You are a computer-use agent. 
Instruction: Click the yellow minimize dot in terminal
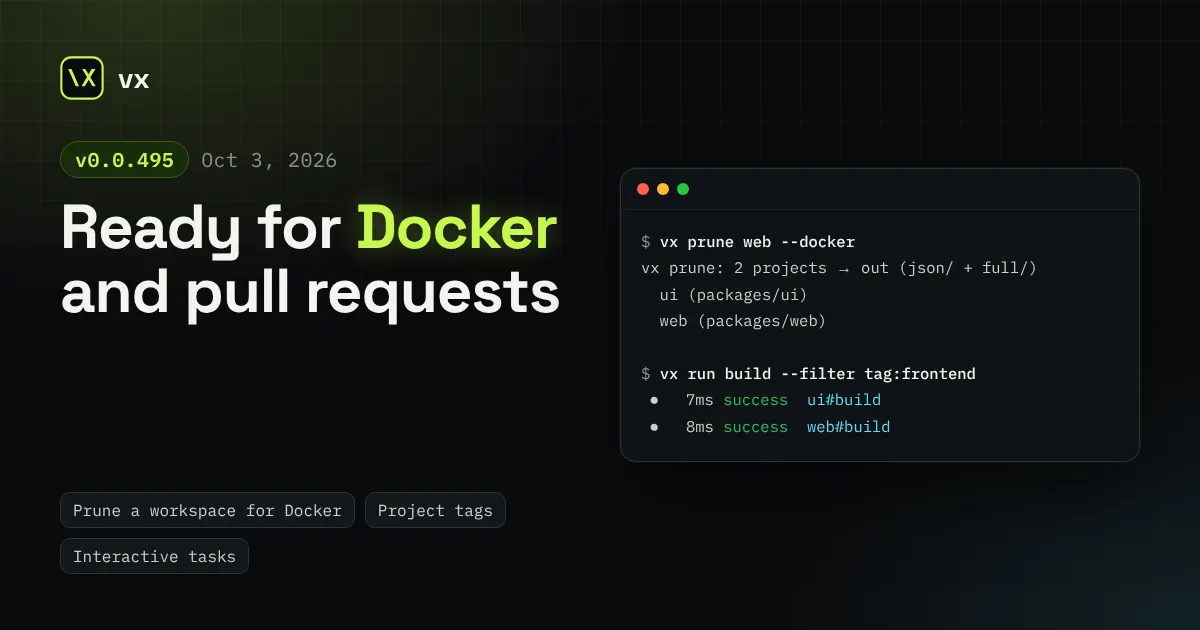(662, 189)
